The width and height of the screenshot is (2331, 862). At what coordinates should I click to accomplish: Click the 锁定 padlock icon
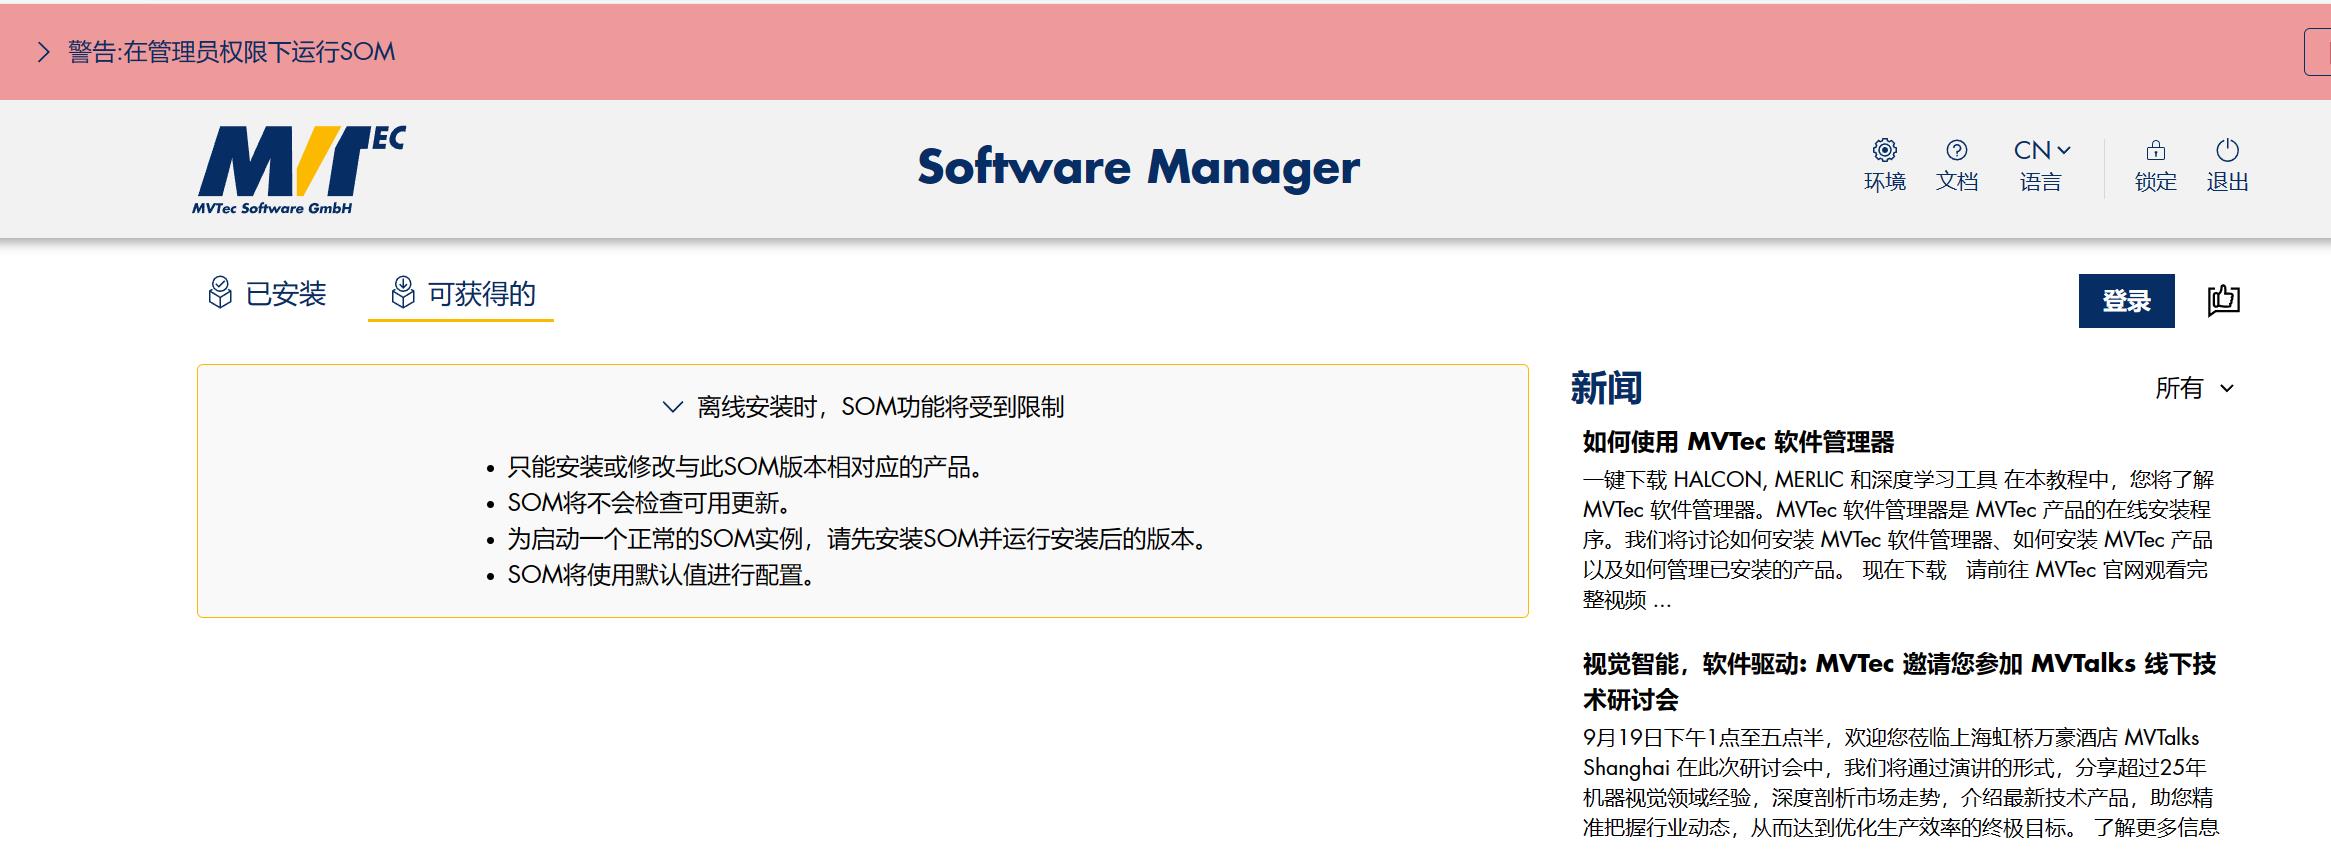(2155, 150)
